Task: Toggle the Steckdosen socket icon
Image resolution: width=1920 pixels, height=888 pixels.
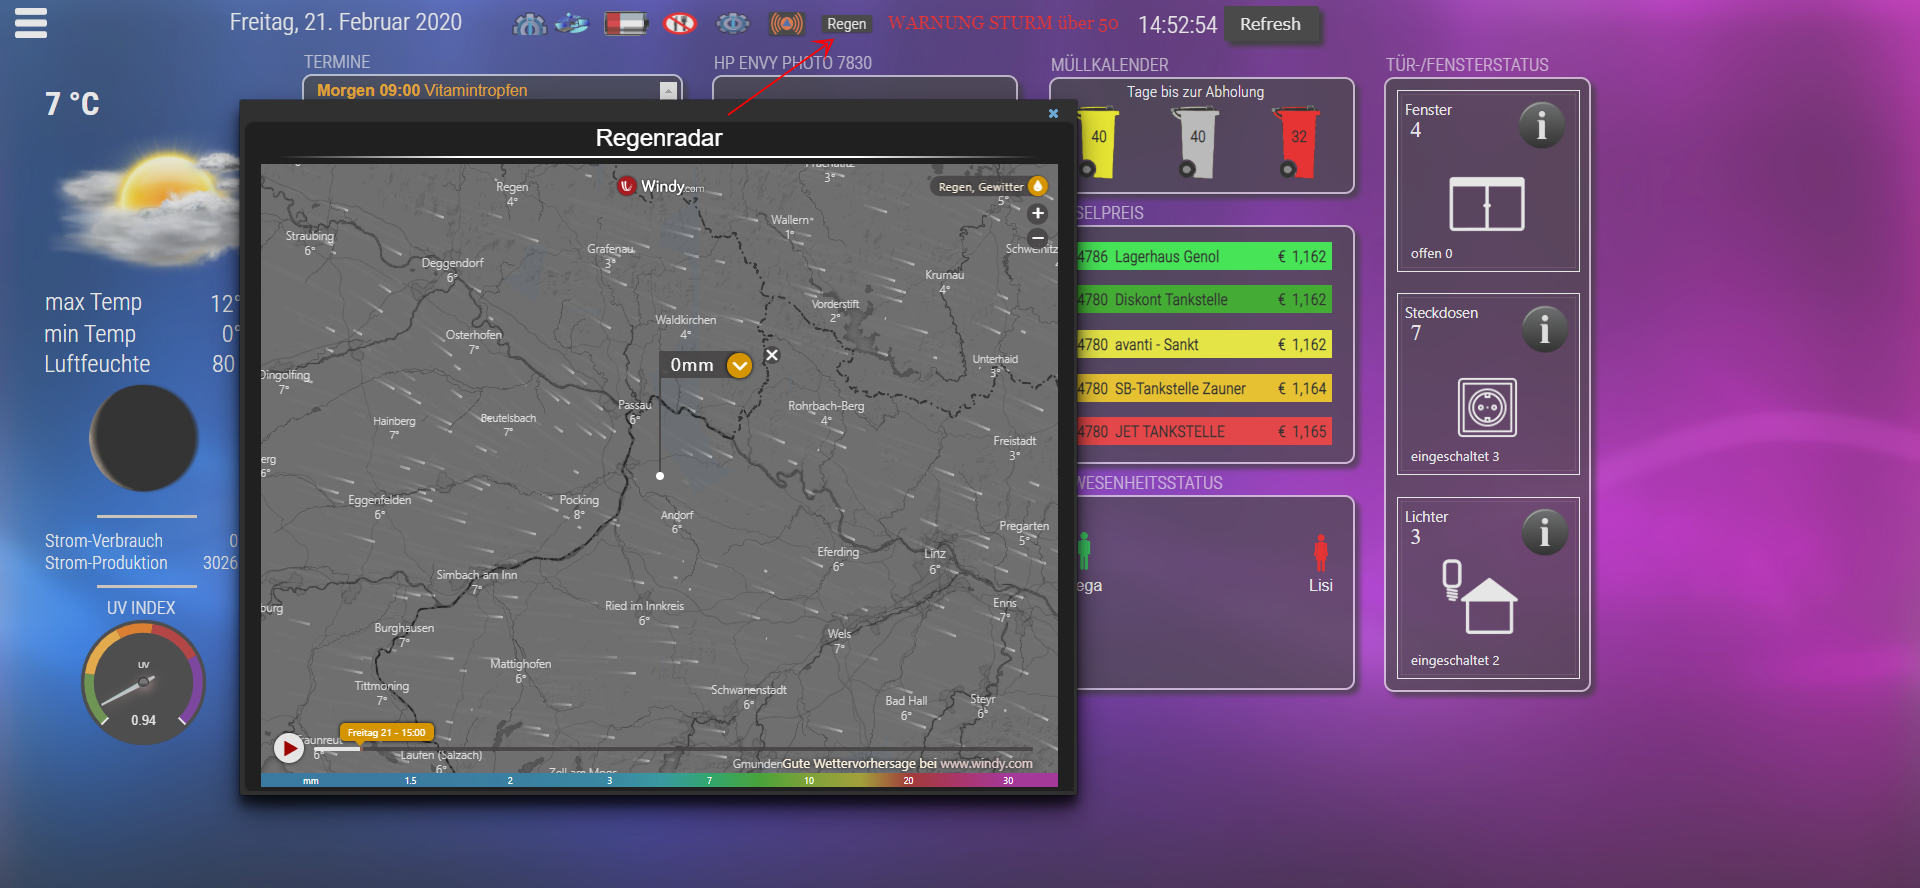Action: pyautogui.click(x=1487, y=407)
